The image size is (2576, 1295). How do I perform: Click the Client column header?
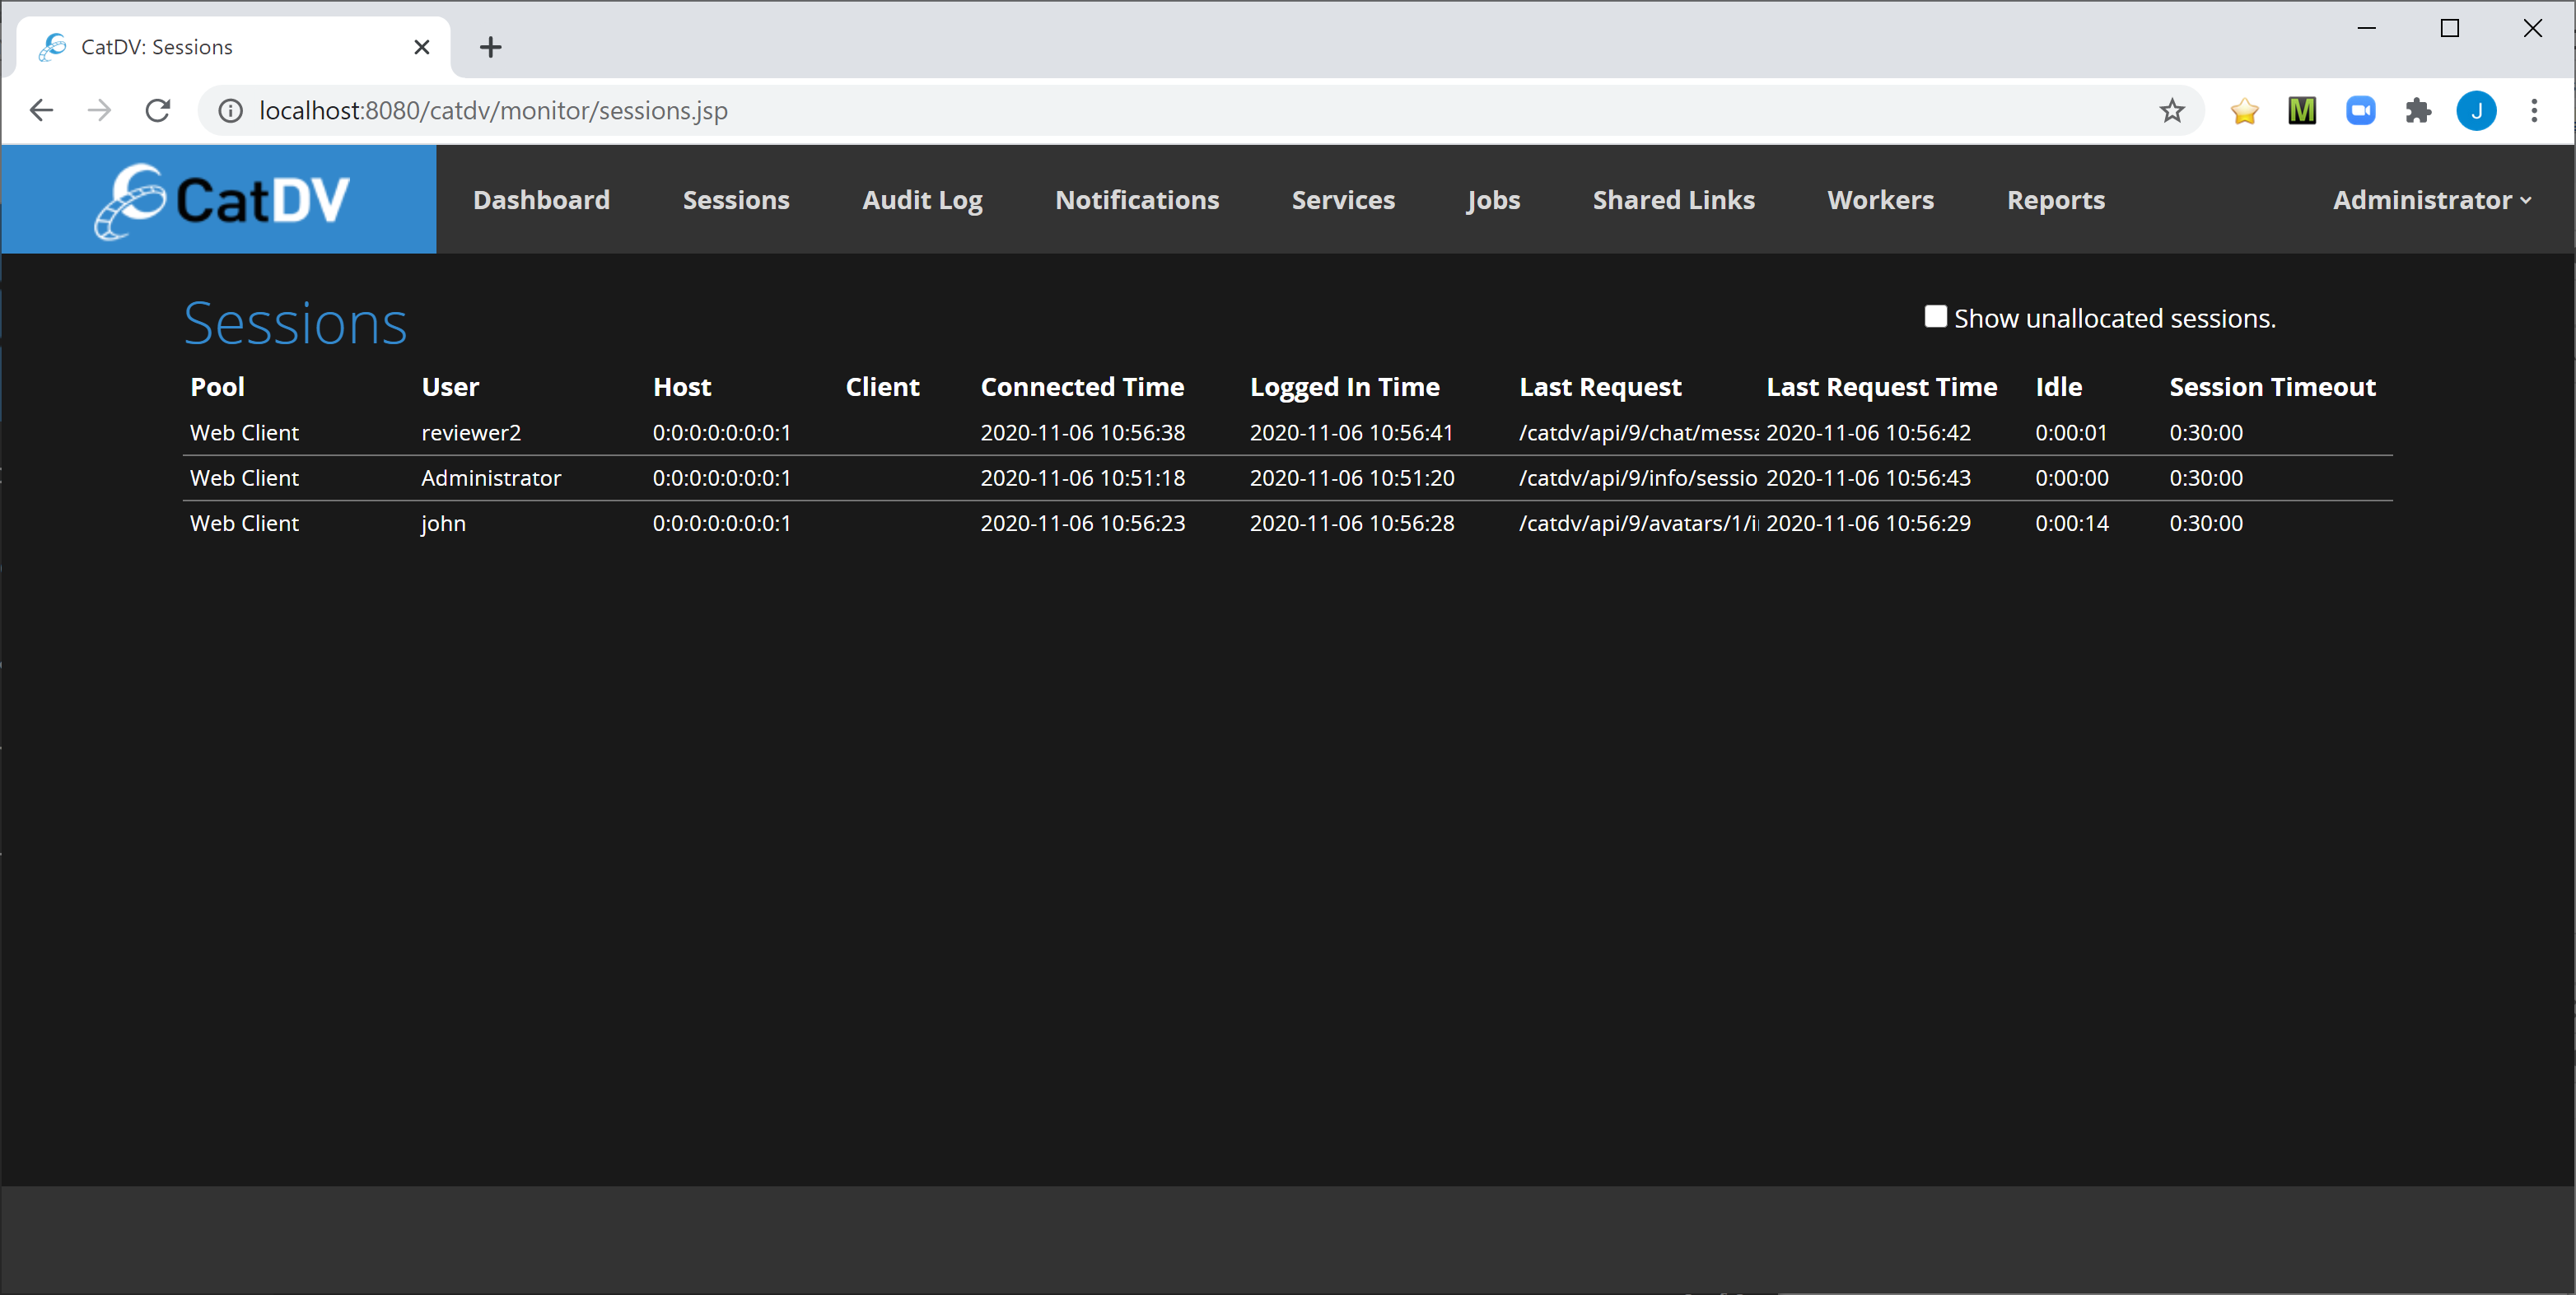click(x=882, y=387)
